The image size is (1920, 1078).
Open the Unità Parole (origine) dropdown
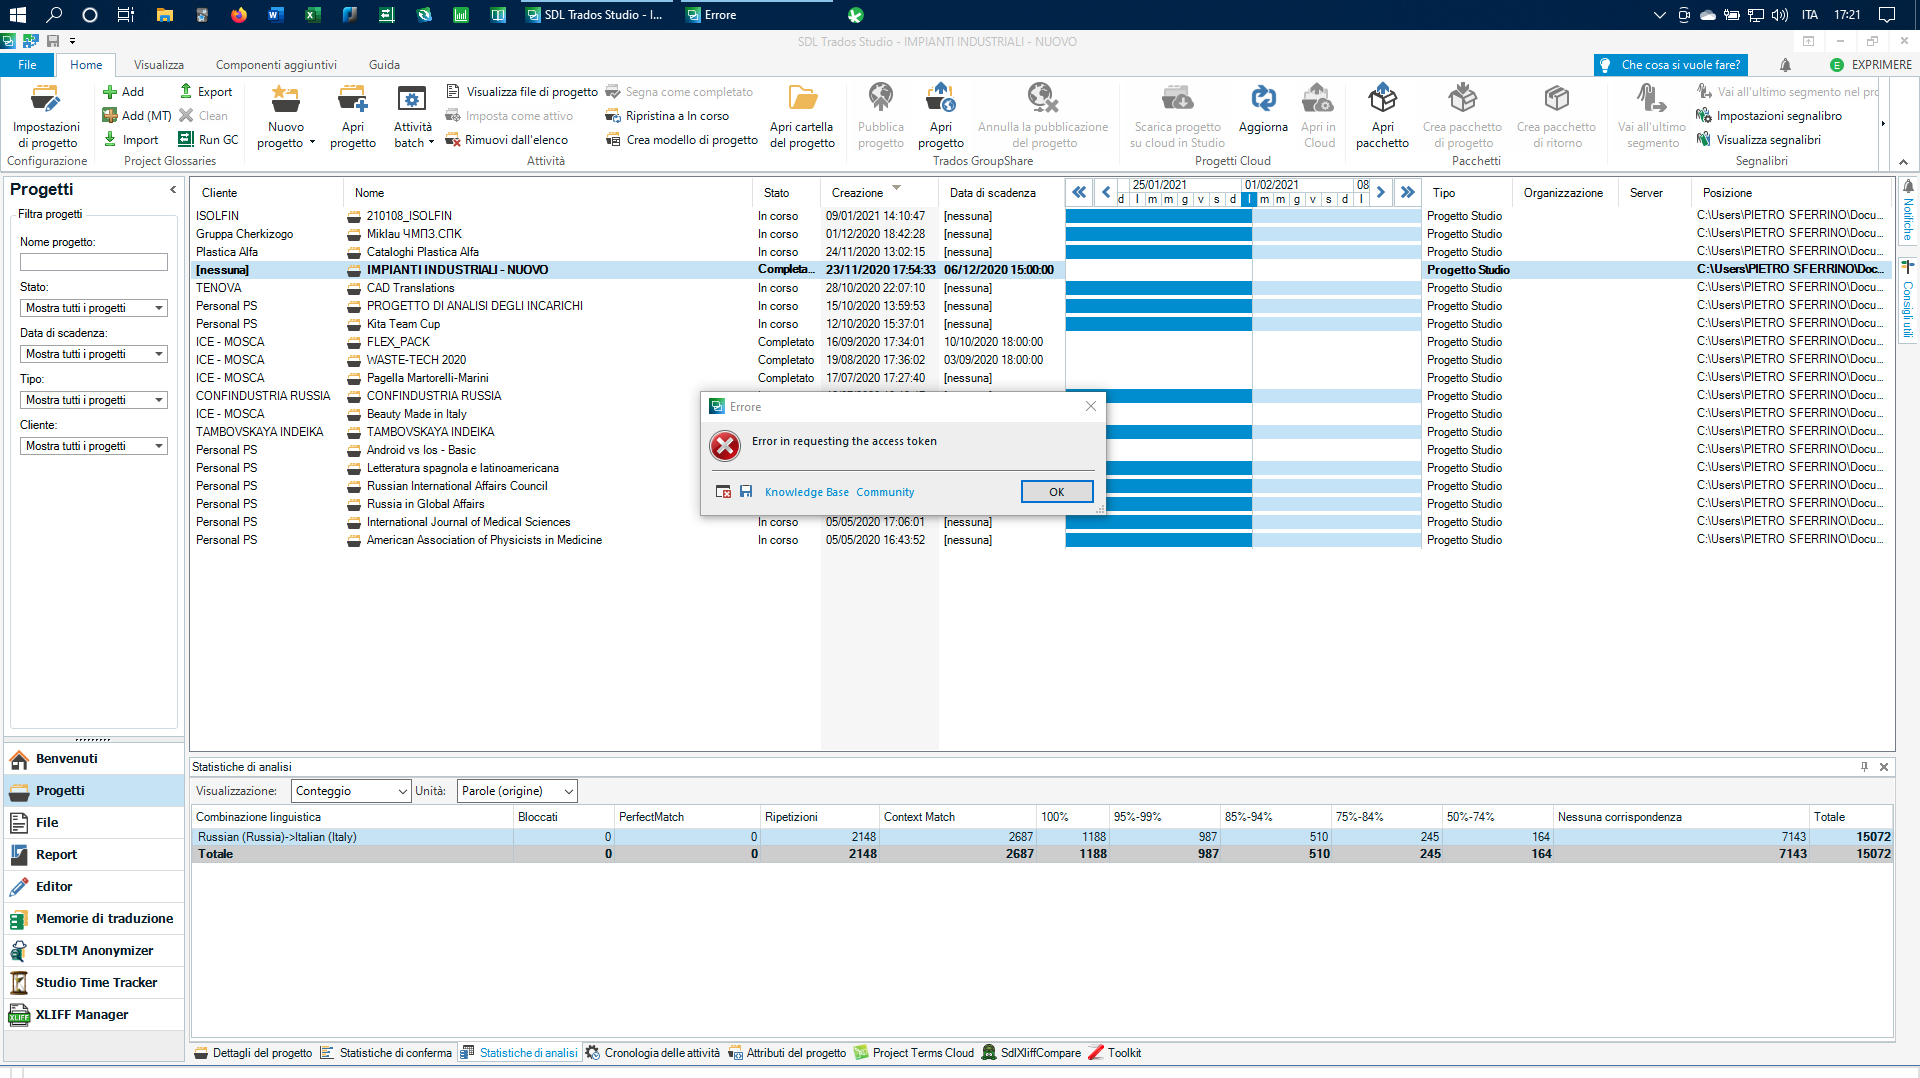(x=517, y=791)
